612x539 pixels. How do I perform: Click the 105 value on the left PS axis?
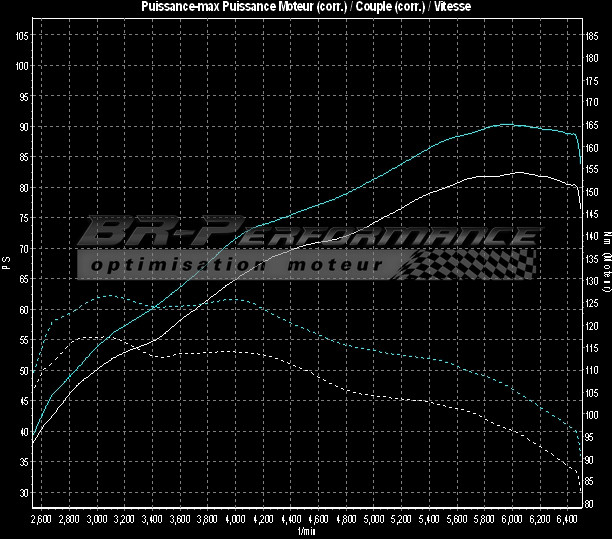tap(22, 35)
